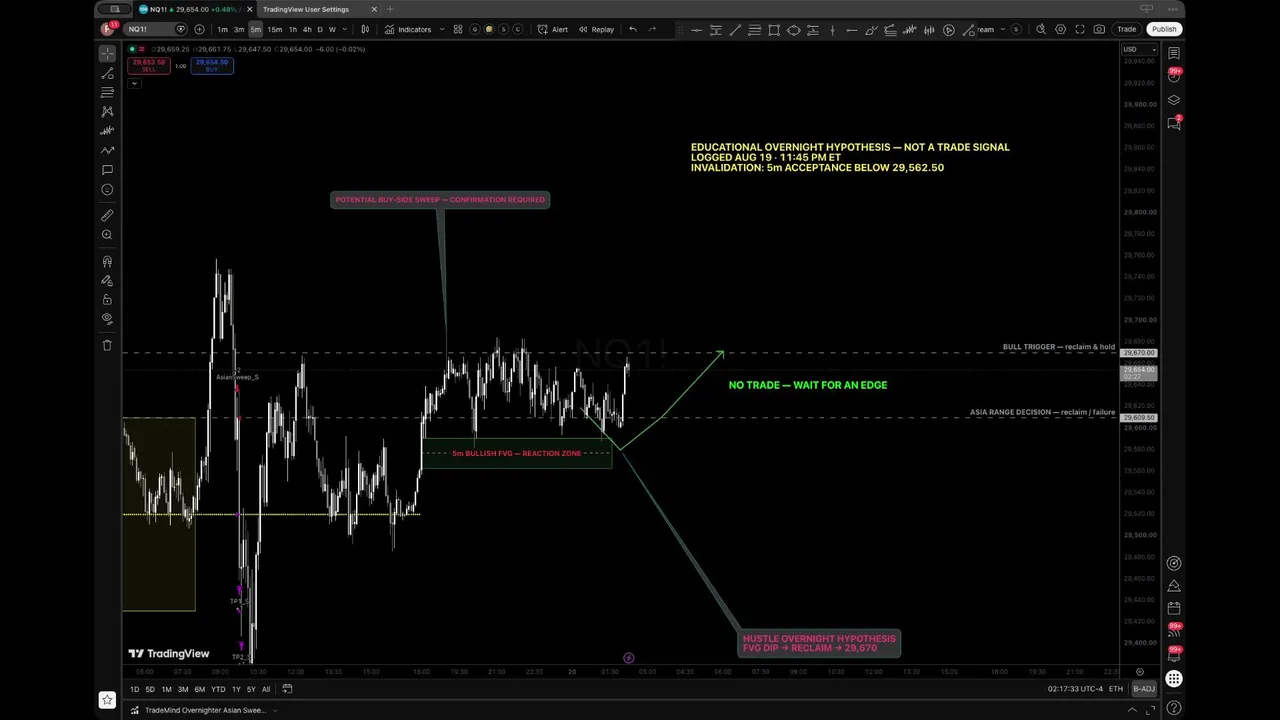Select the YTD date range
The width and height of the screenshot is (1280, 720).
coord(218,689)
